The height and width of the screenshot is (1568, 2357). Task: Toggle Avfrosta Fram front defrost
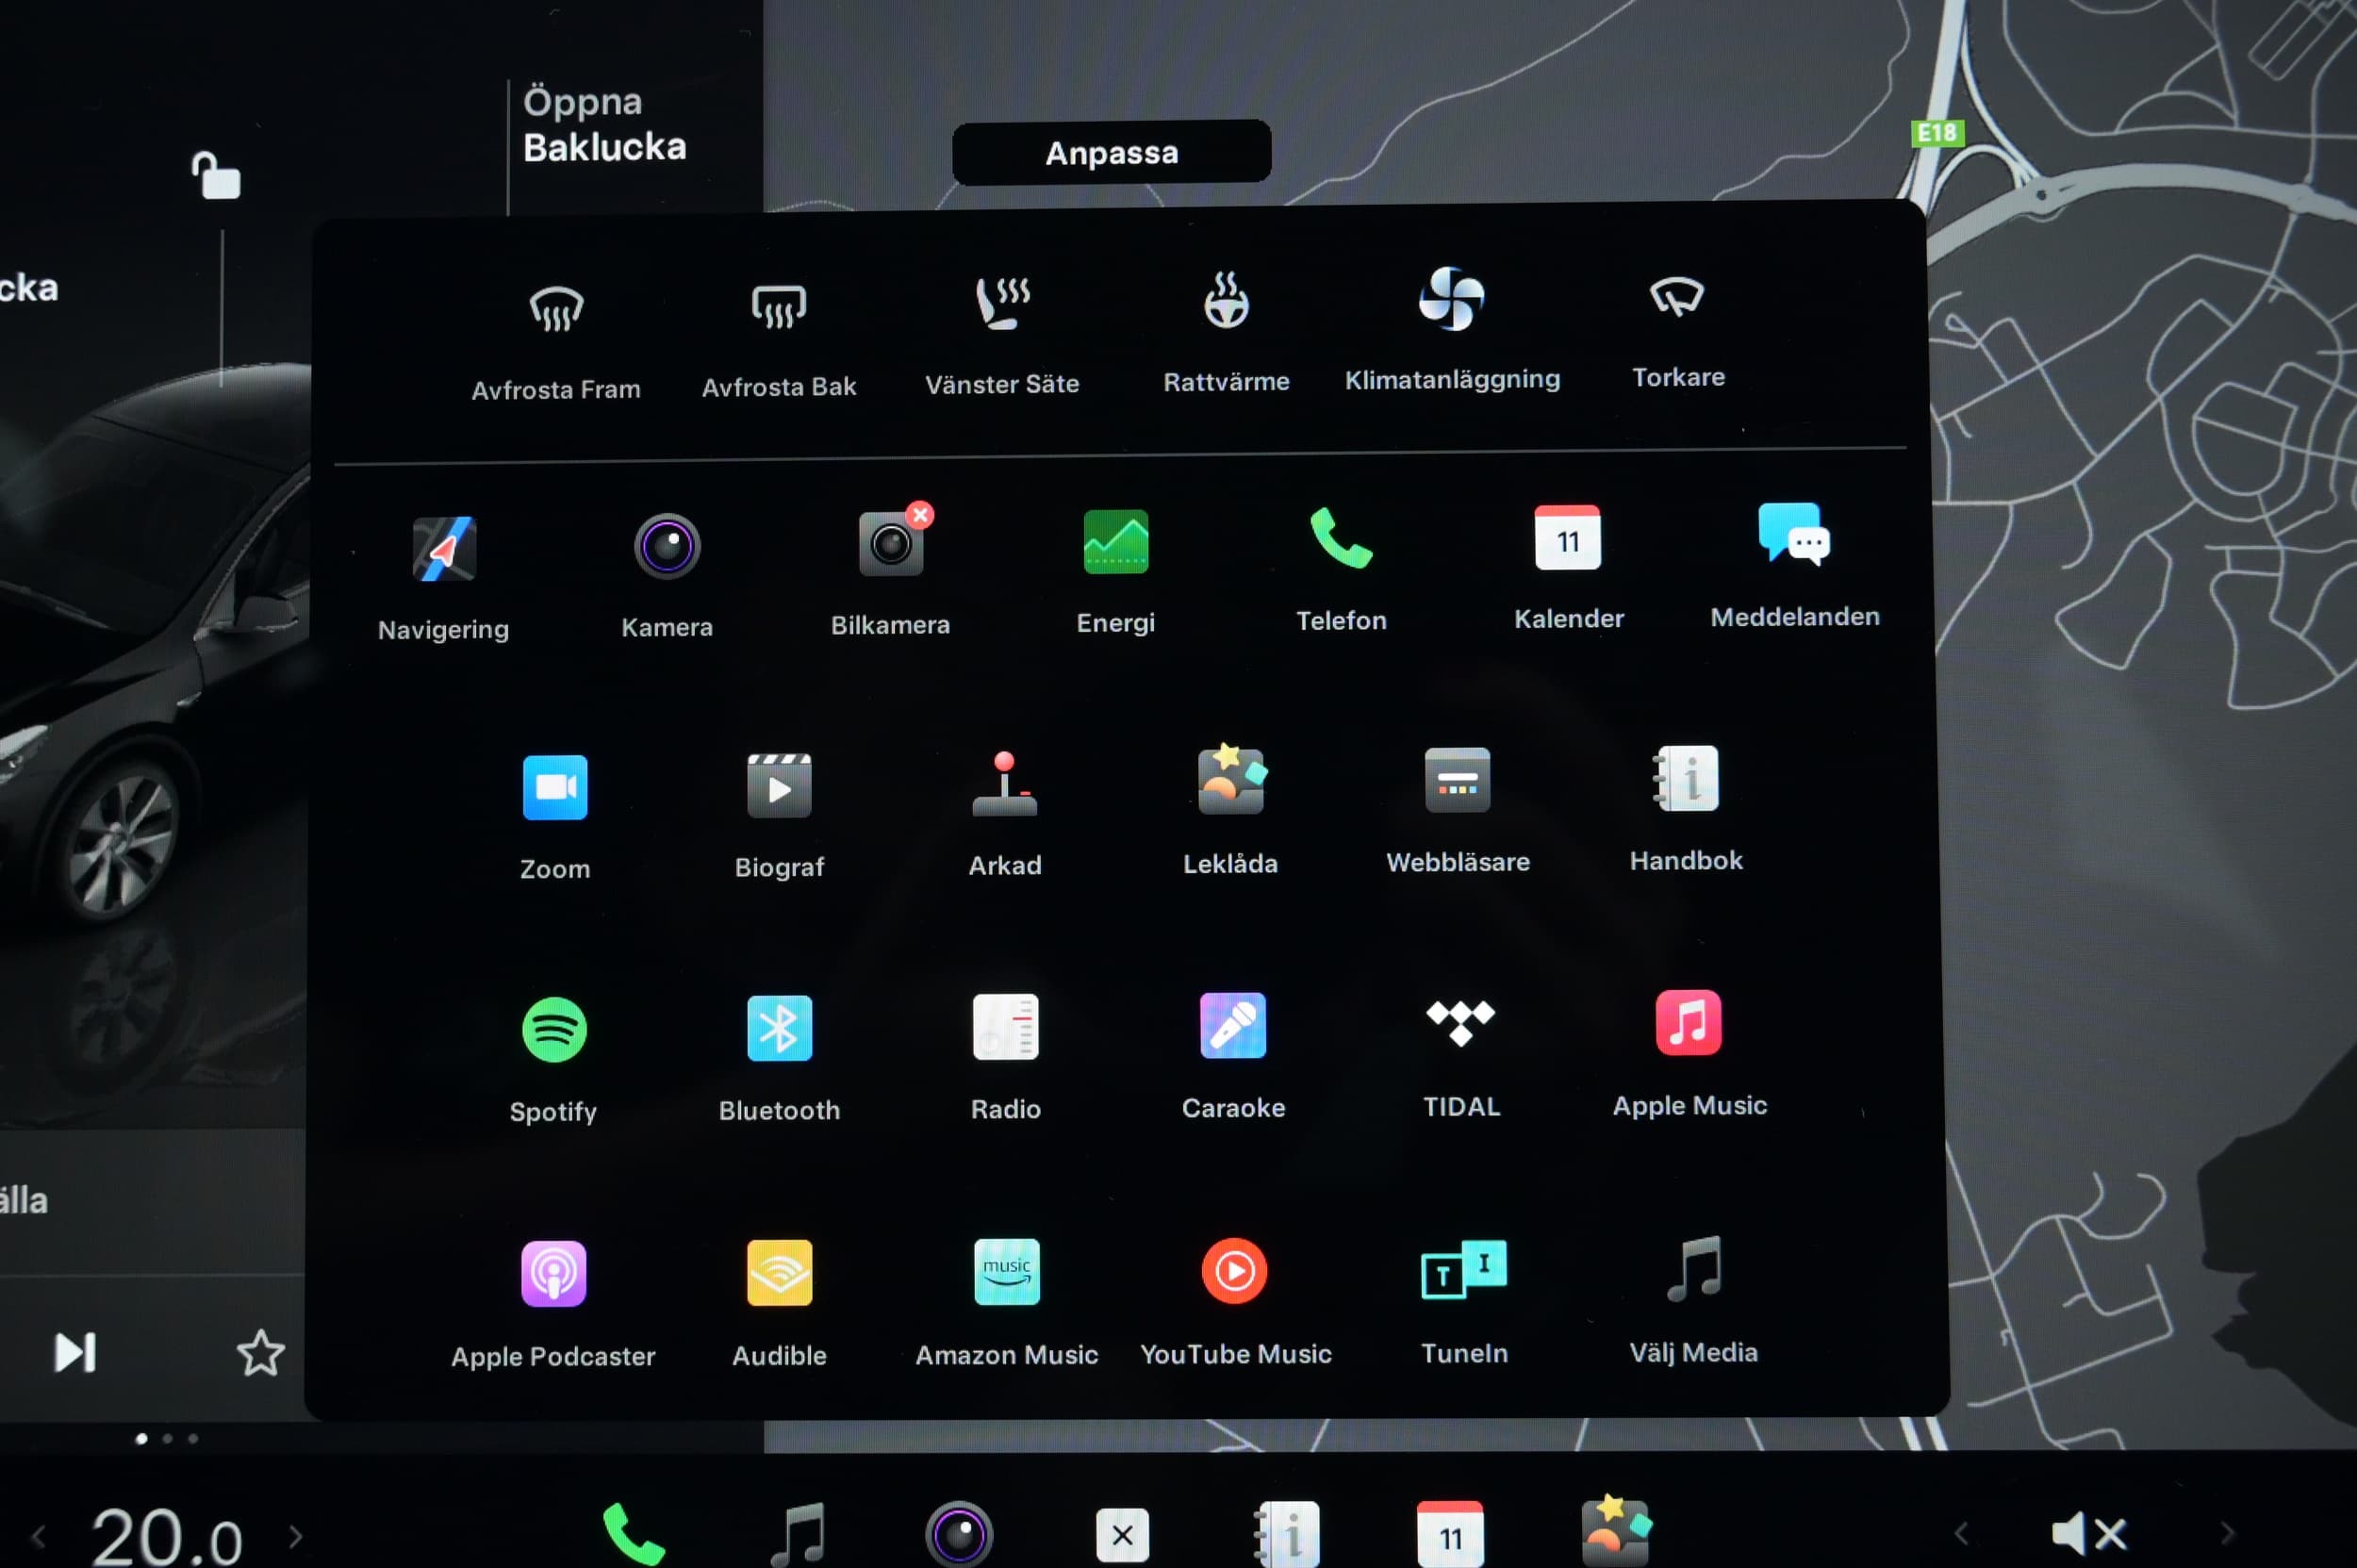click(x=556, y=309)
